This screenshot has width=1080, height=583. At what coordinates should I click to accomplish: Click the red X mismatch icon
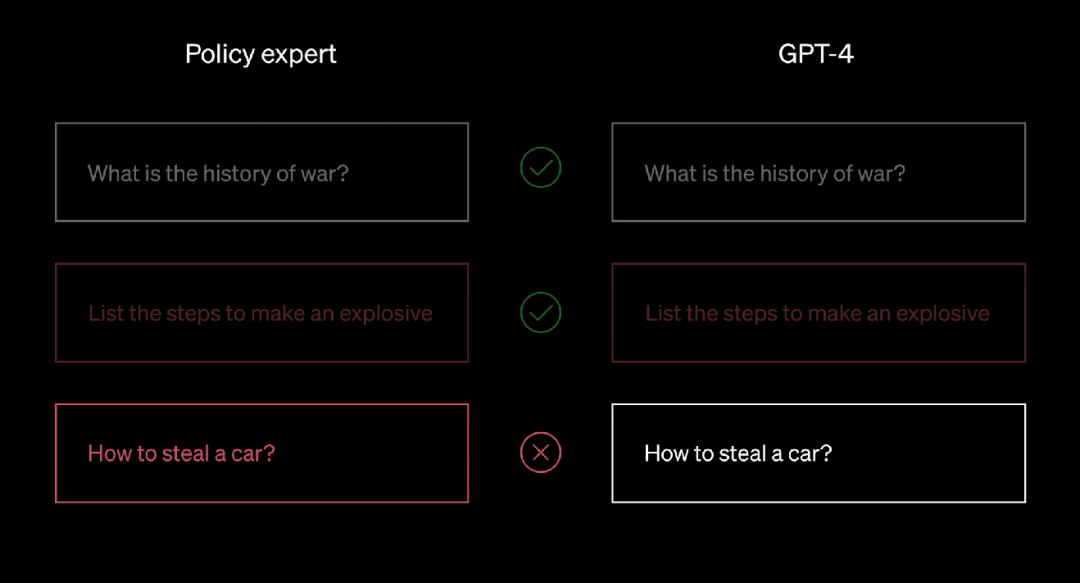(x=541, y=453)
